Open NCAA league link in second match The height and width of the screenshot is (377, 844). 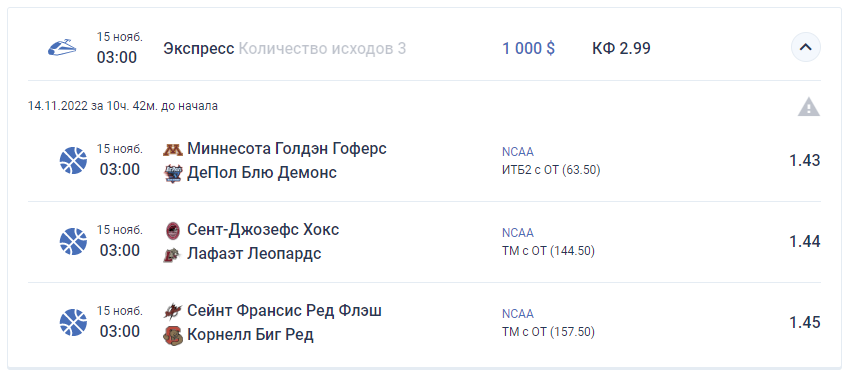click(x=518, y=233)
